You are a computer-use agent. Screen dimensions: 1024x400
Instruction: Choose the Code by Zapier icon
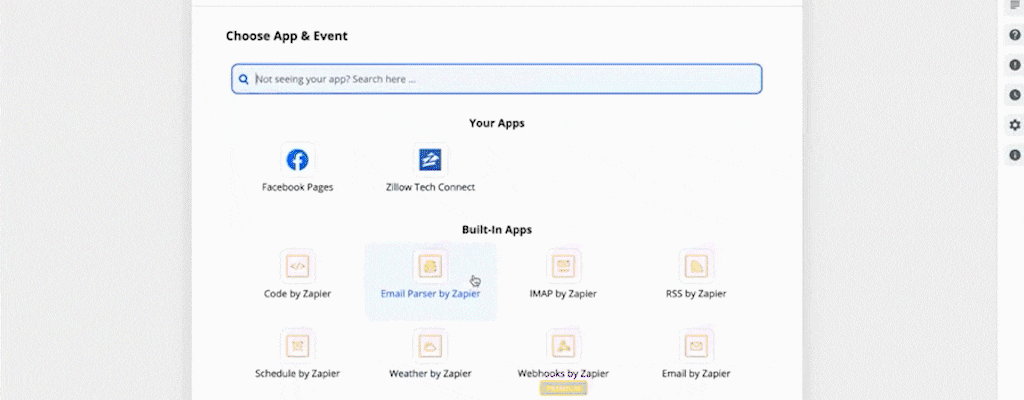[297, 266]
